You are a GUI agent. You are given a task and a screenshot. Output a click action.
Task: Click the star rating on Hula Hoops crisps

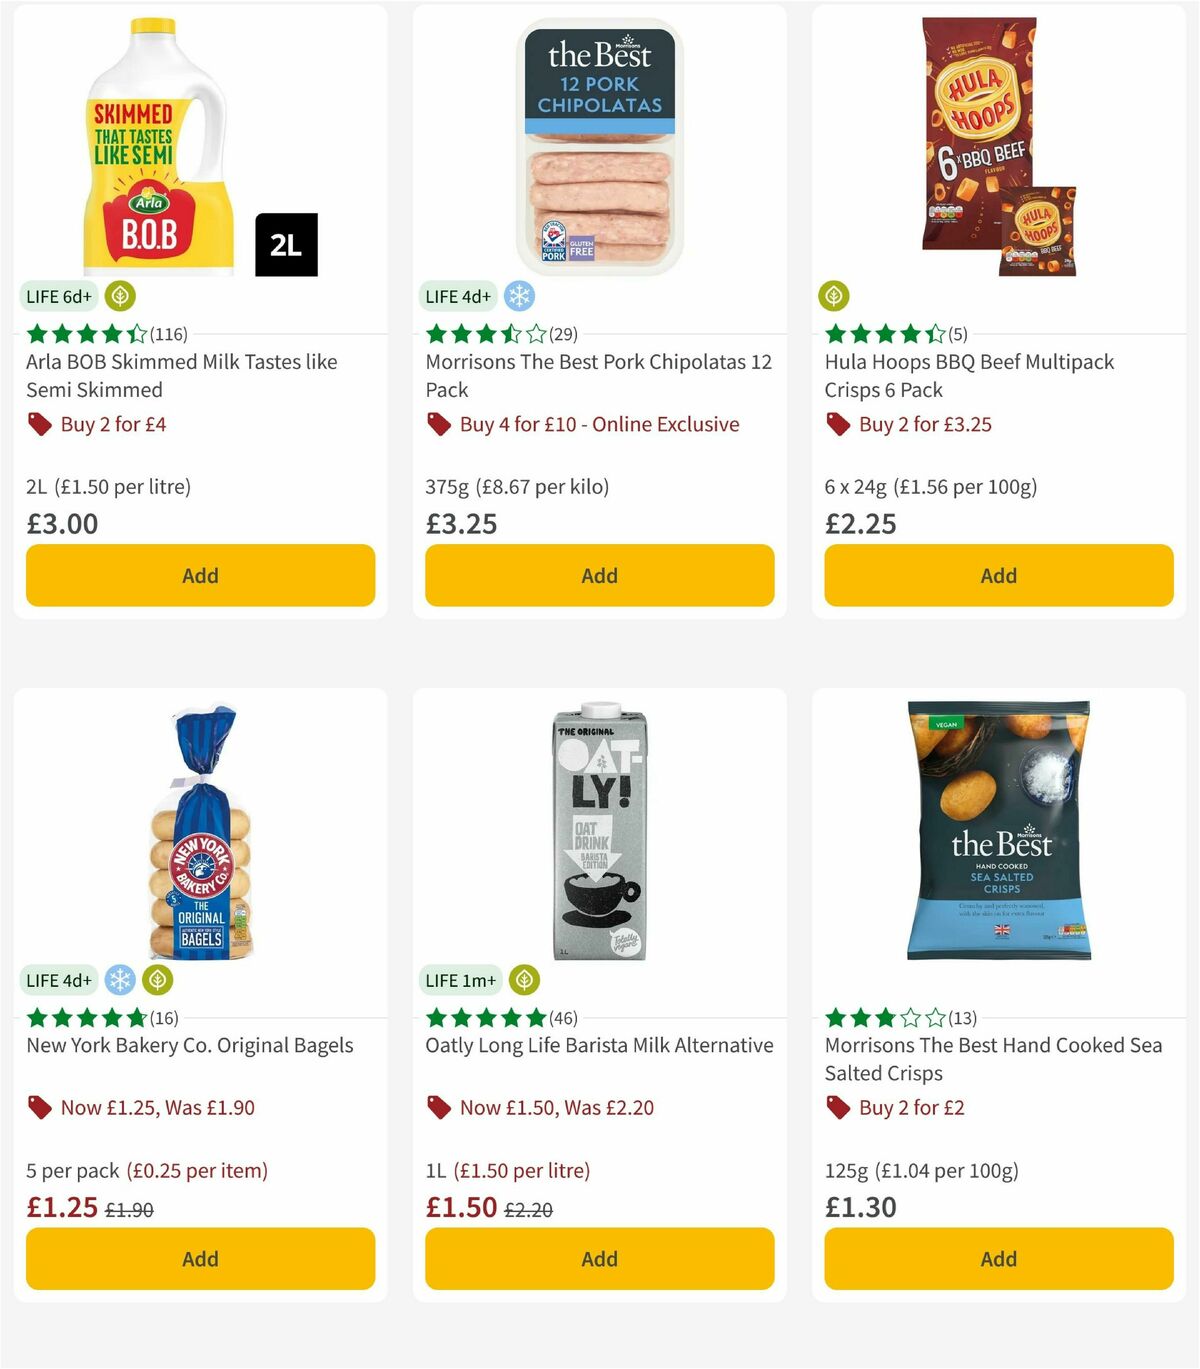point(880,332)
